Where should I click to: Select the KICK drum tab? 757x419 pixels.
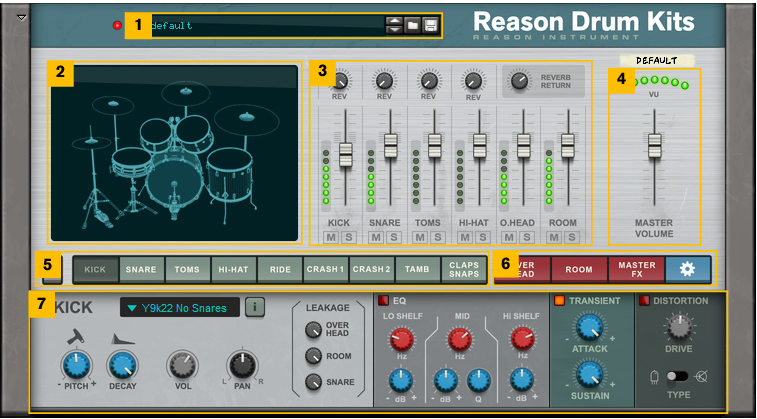96,269
